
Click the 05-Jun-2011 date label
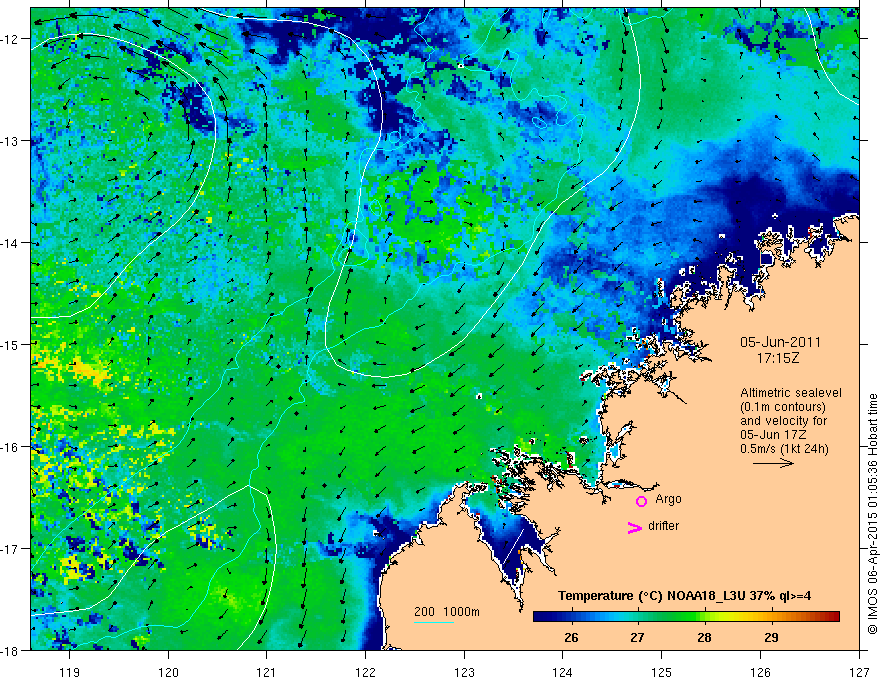coord(780,342)
